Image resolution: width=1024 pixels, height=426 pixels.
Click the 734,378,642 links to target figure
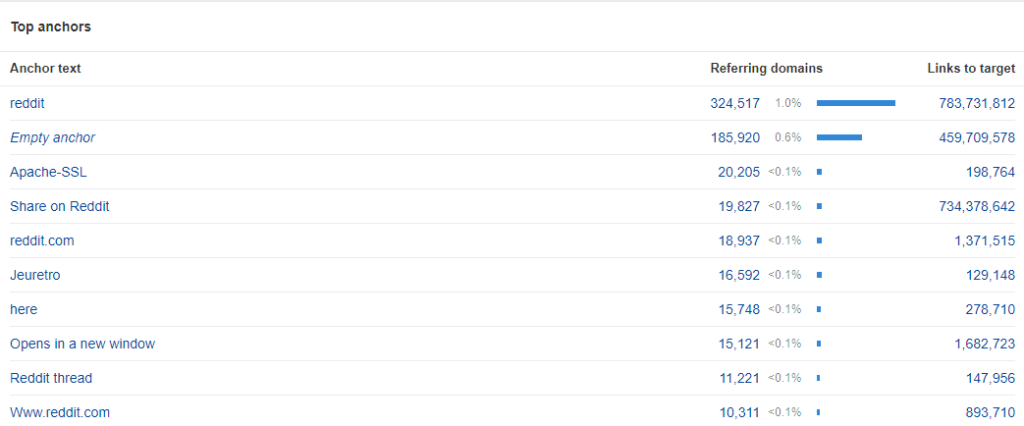[977, 206]
